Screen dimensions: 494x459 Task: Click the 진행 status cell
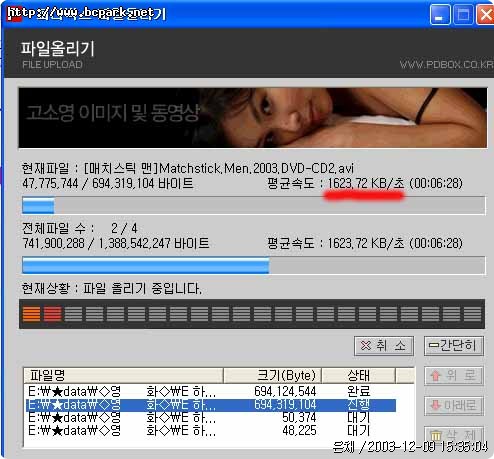359,405
